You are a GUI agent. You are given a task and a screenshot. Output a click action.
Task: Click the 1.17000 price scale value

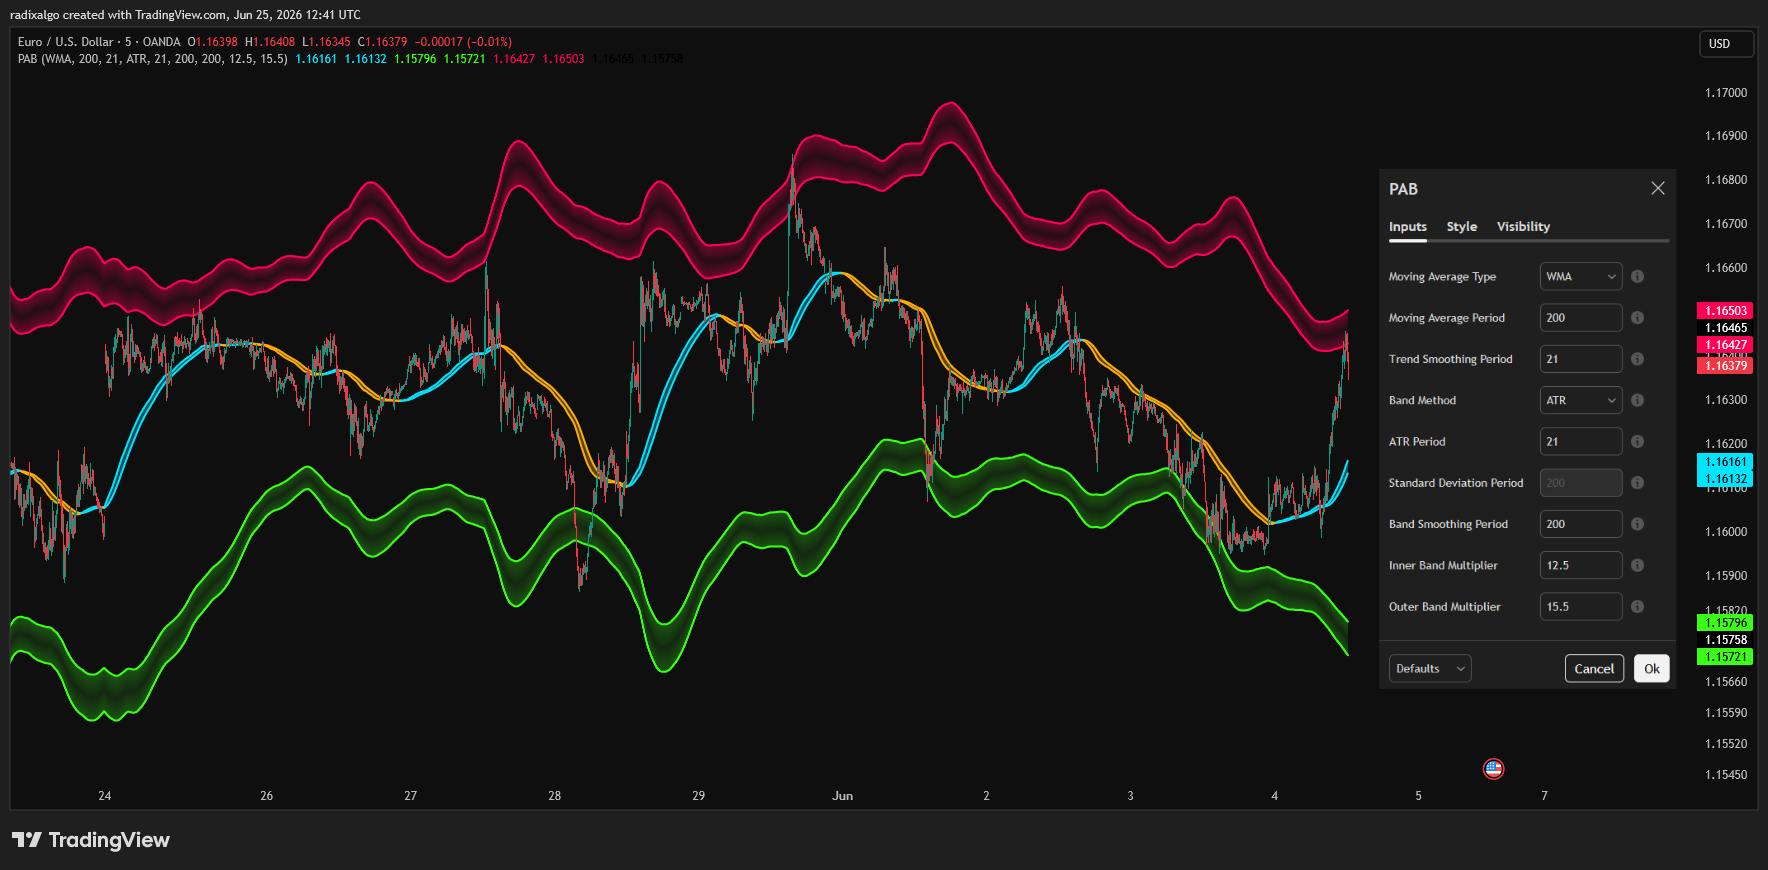pyautogui.click(x=1726, y=93)
